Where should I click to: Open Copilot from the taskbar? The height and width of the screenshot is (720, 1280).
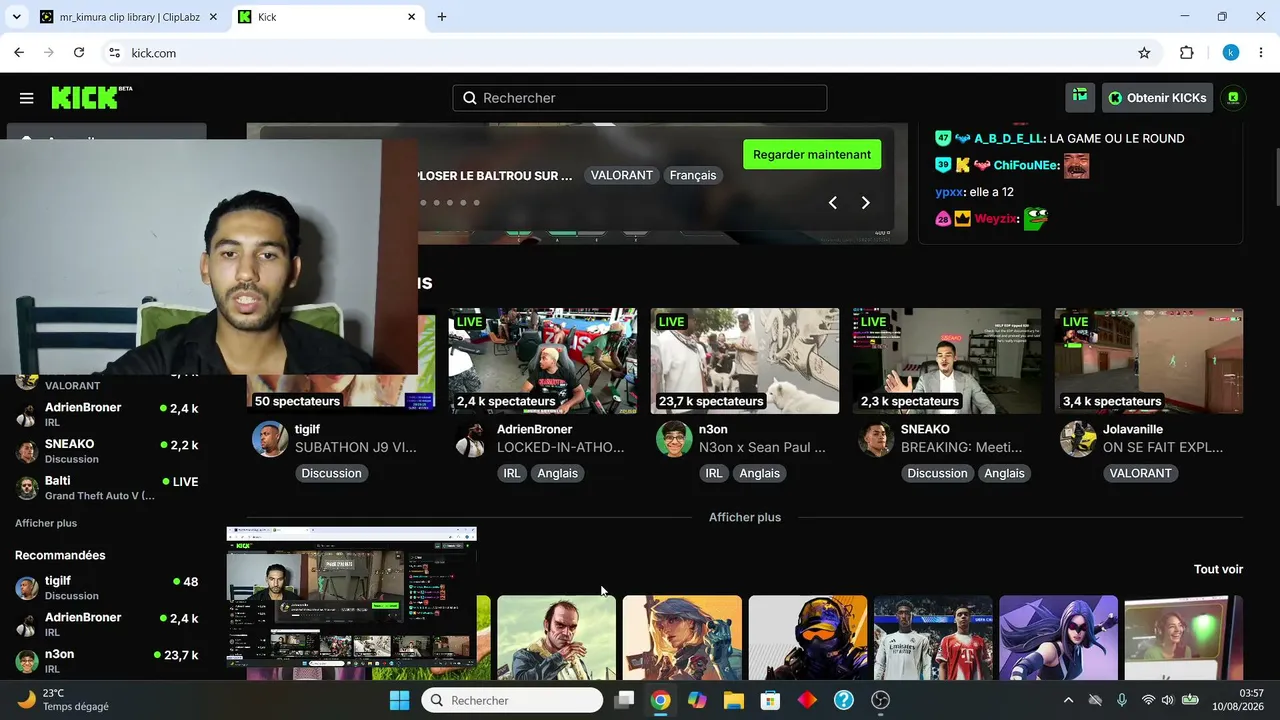pos(697,700)
